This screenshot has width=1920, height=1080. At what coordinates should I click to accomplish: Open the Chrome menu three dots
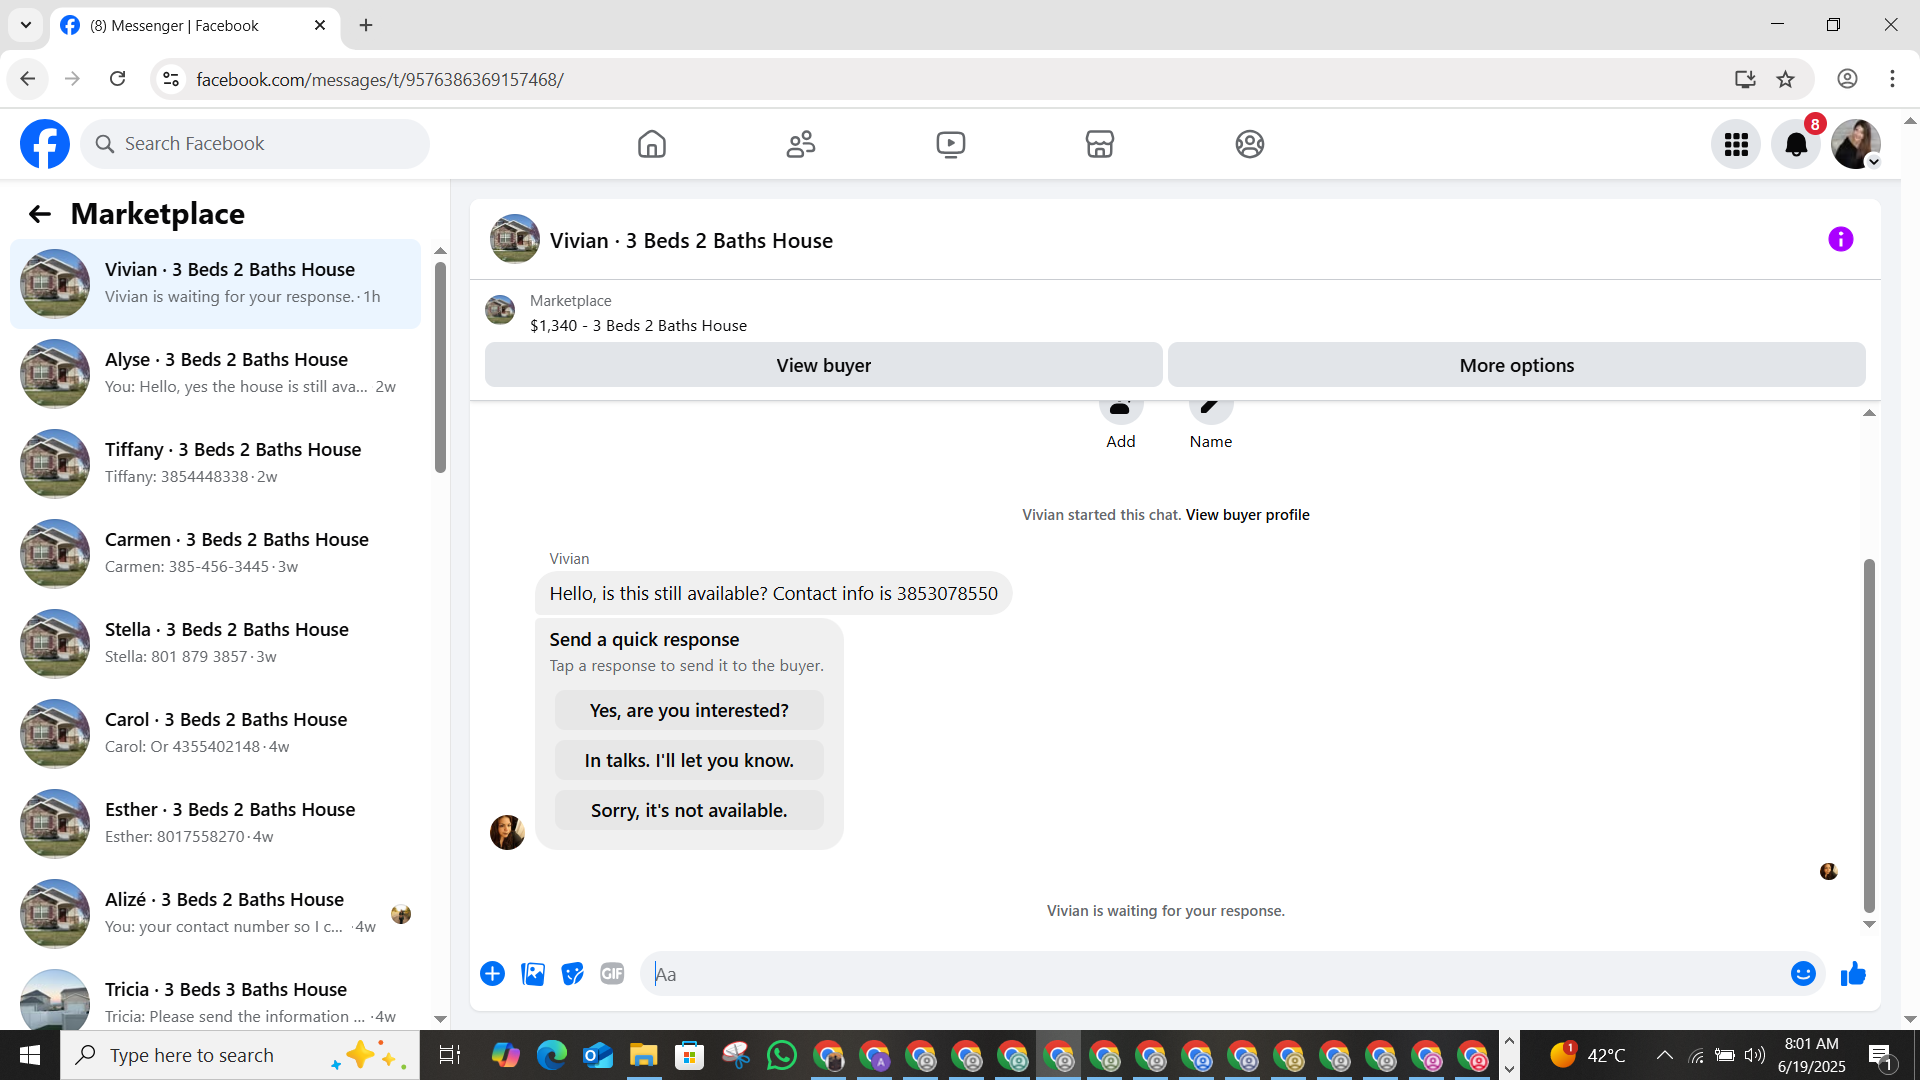click(x=1892, y=79)
